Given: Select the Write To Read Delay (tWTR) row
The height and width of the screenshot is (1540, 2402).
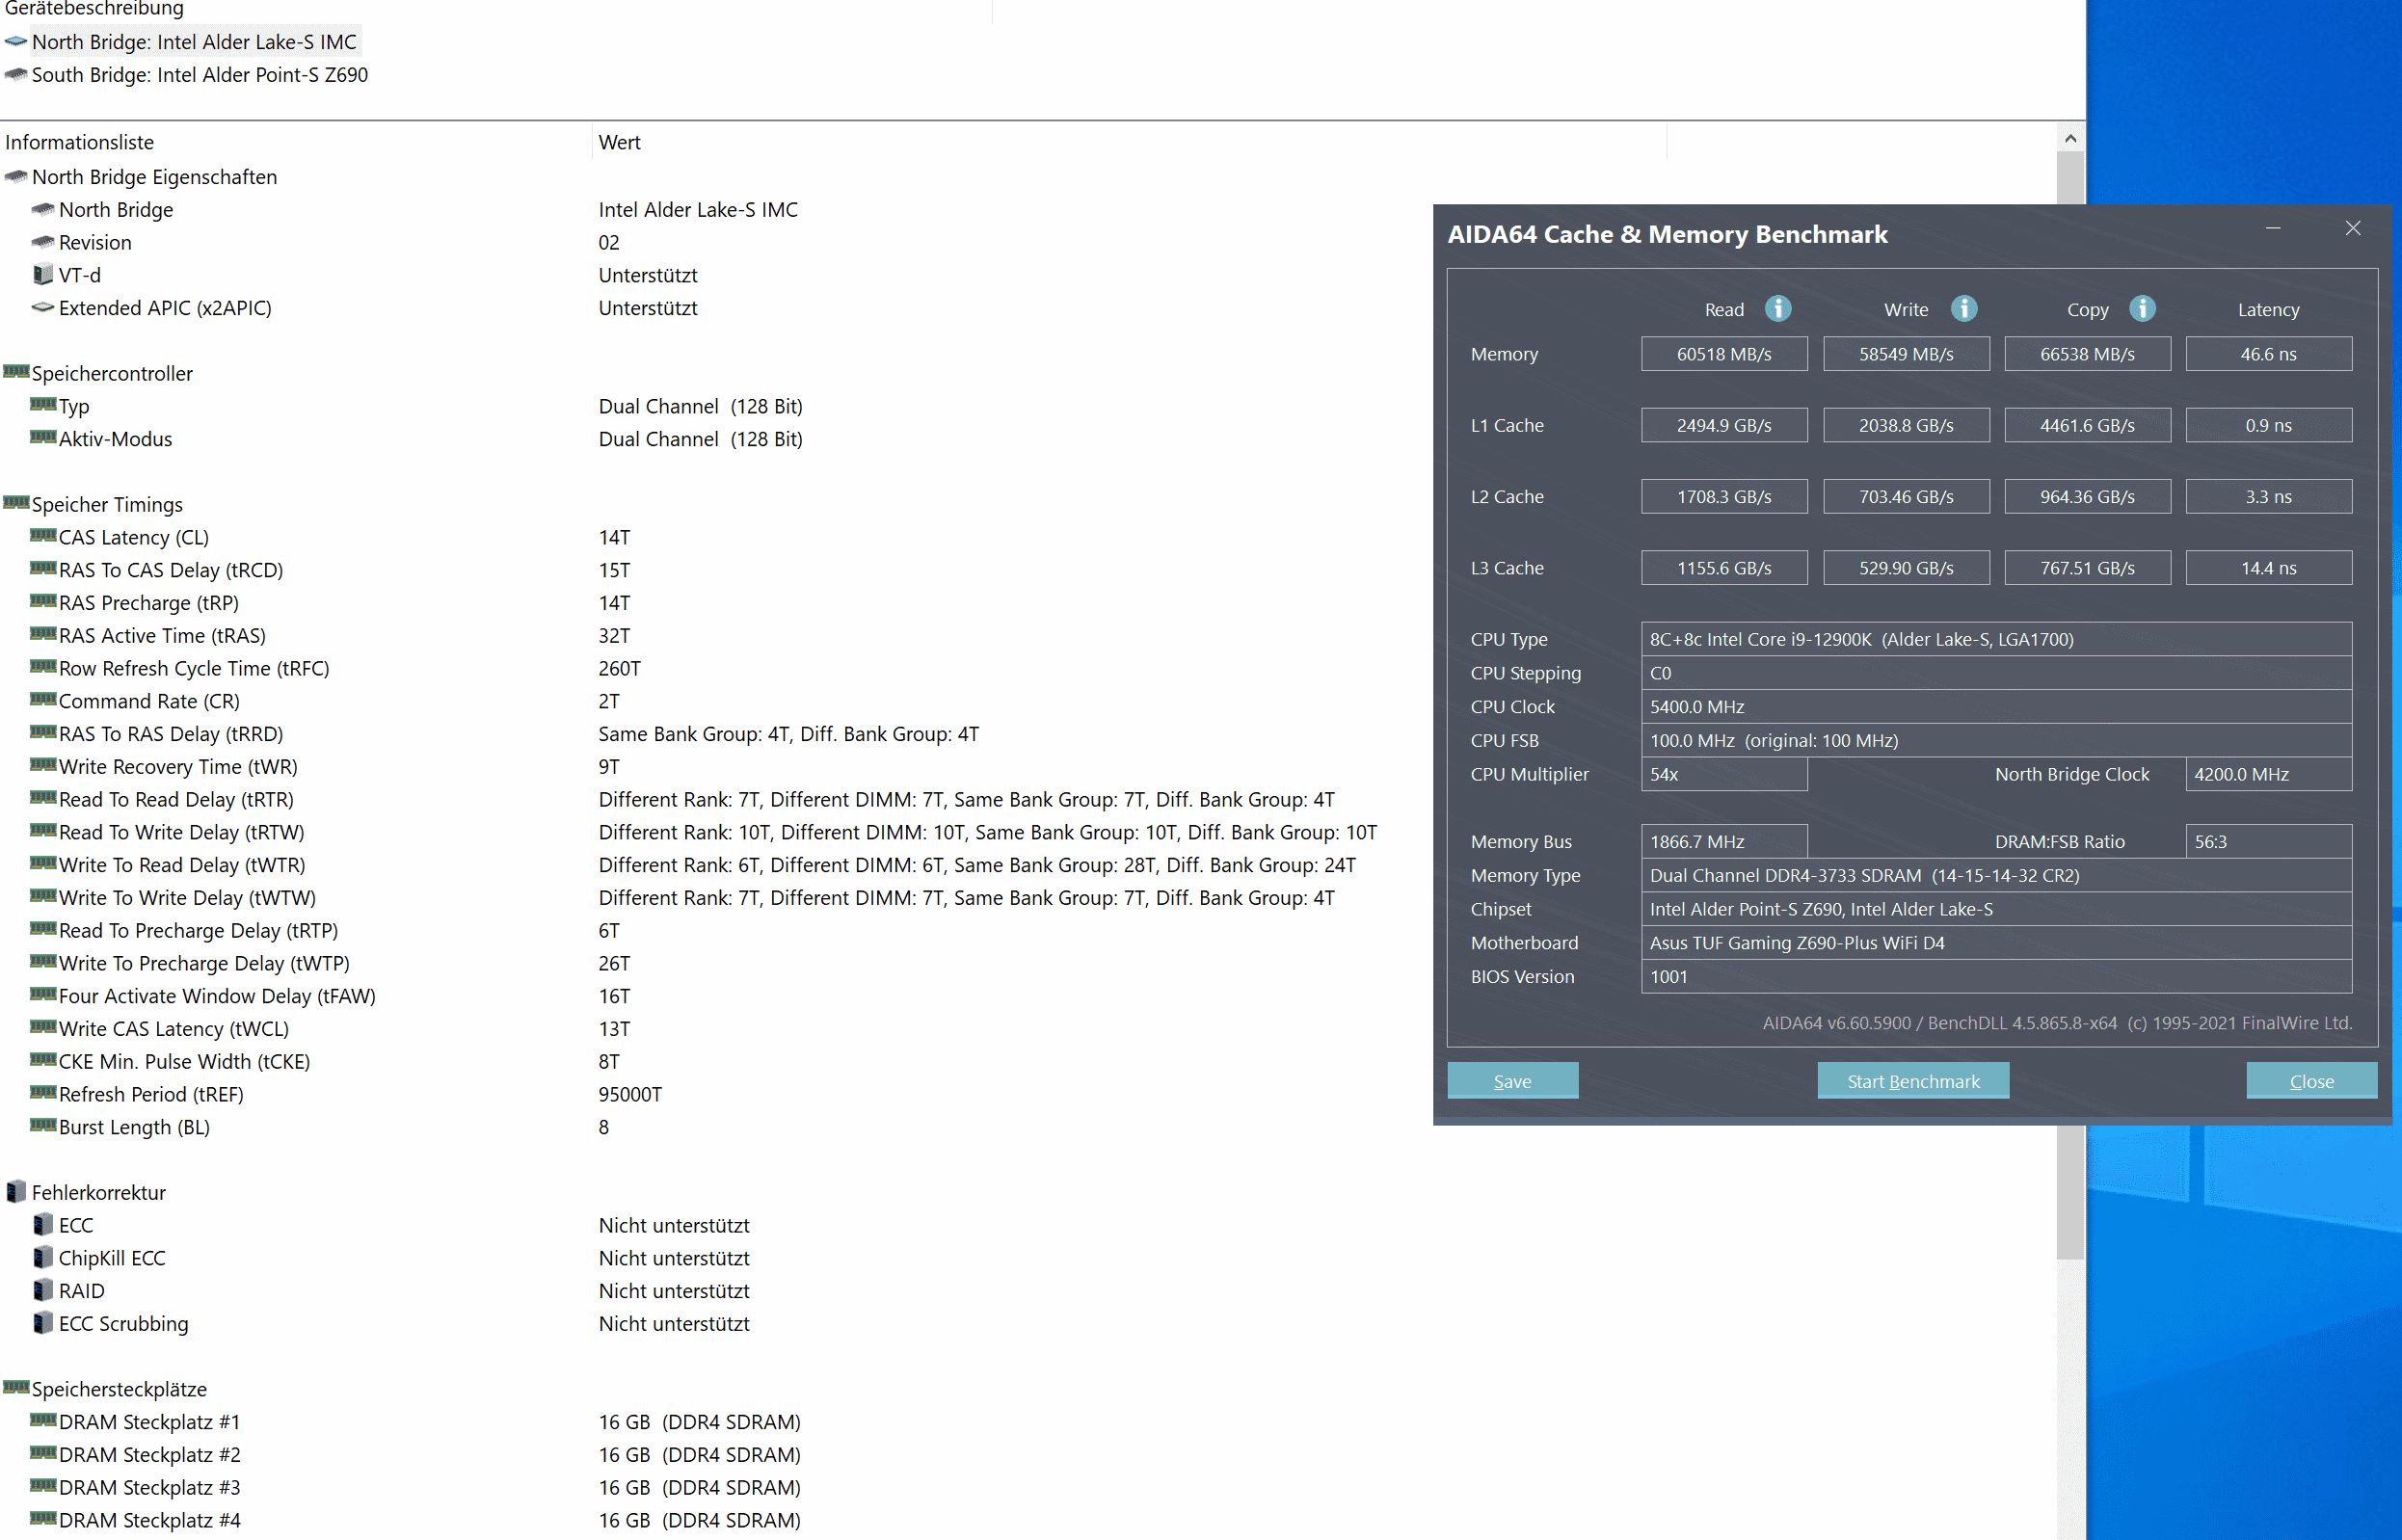Looking at the screenshot, I should point(182,865).
